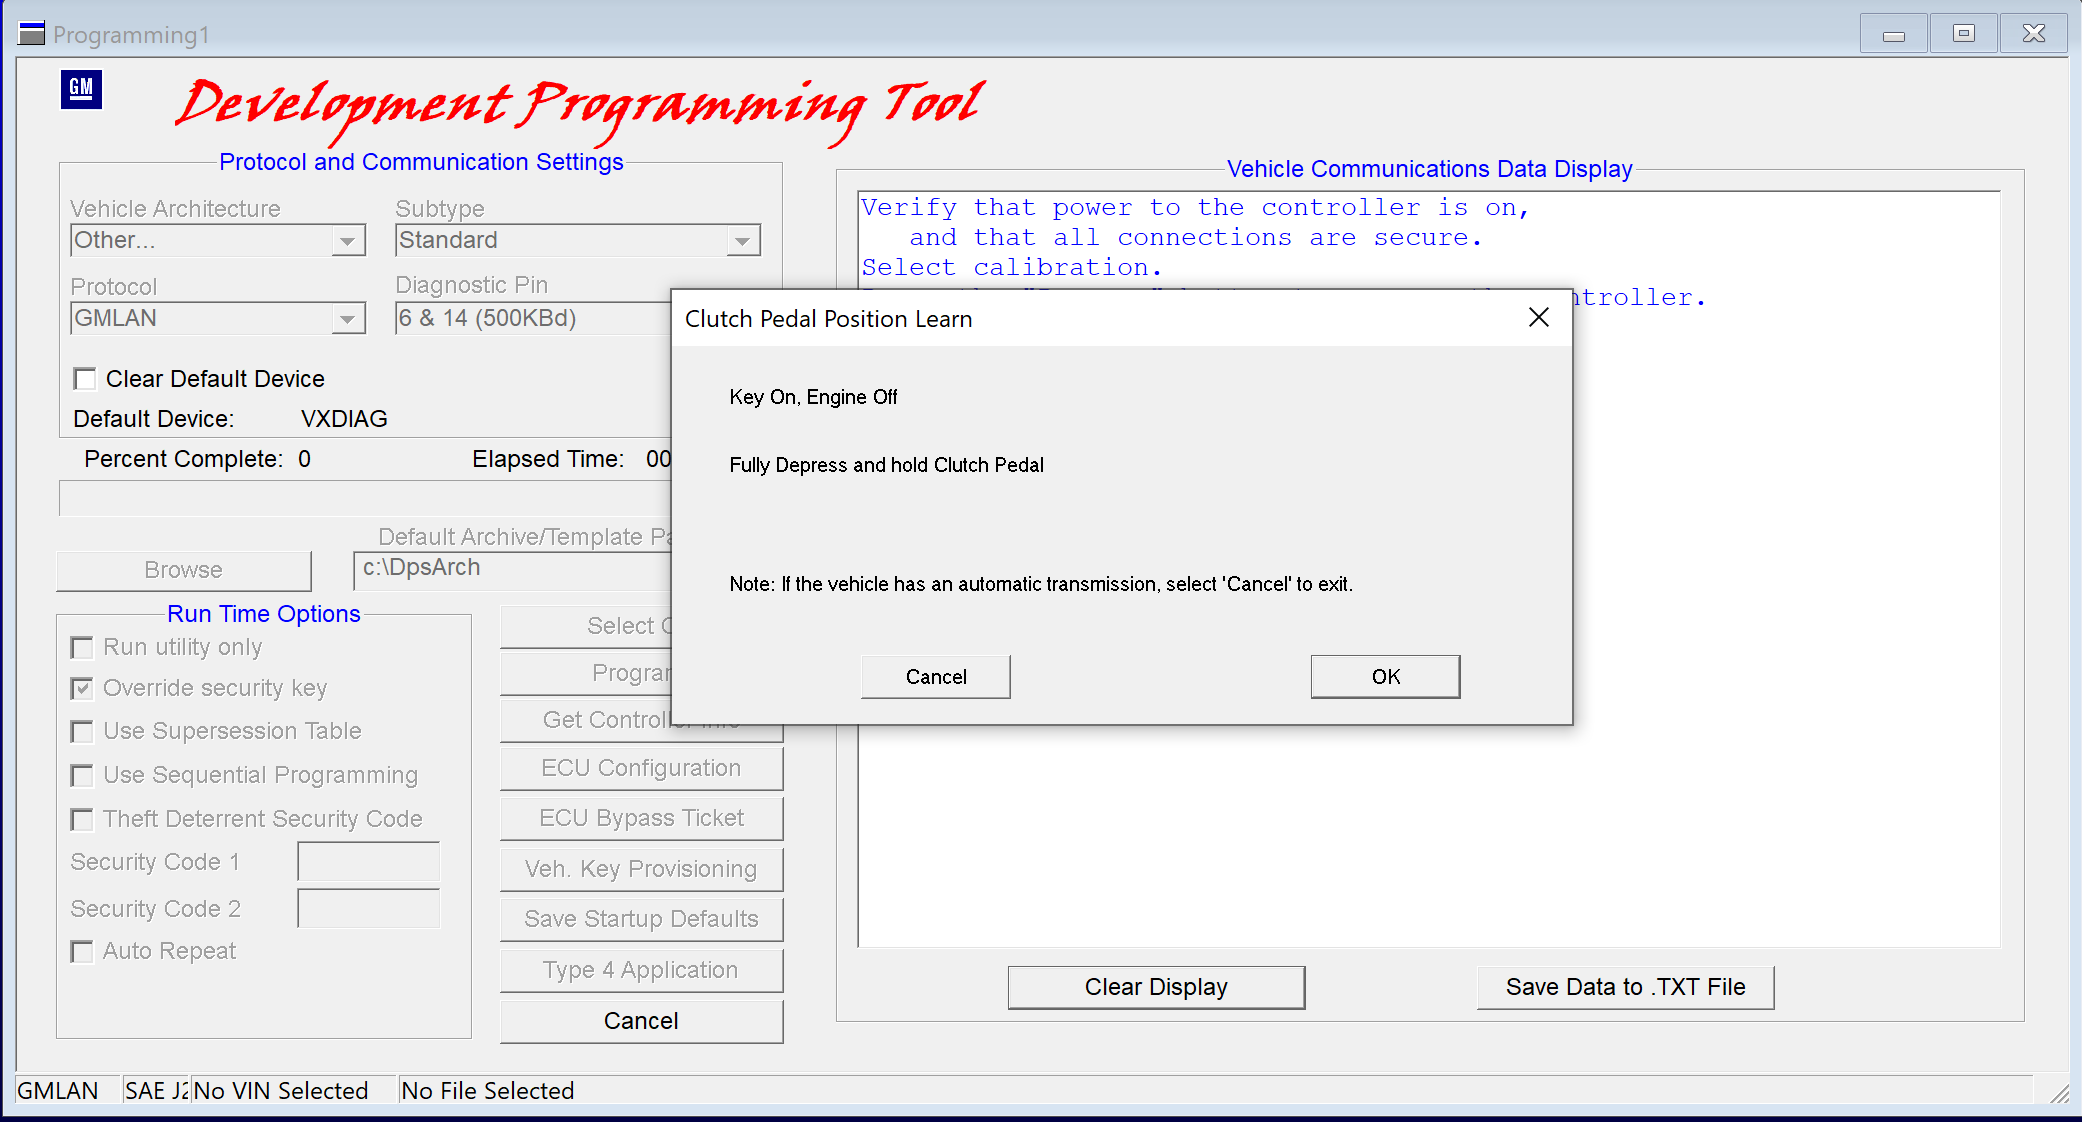Click the Programming1 window system icon
The height and width of the screenshot is (1122, 2082).
point(31,34)
